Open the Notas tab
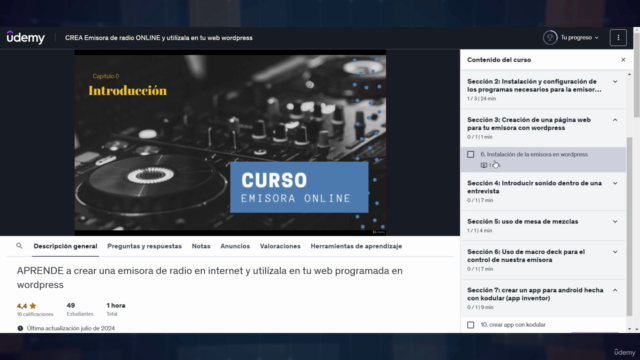The height and width of the screenshot is (360, 640). tap(201, 246)
